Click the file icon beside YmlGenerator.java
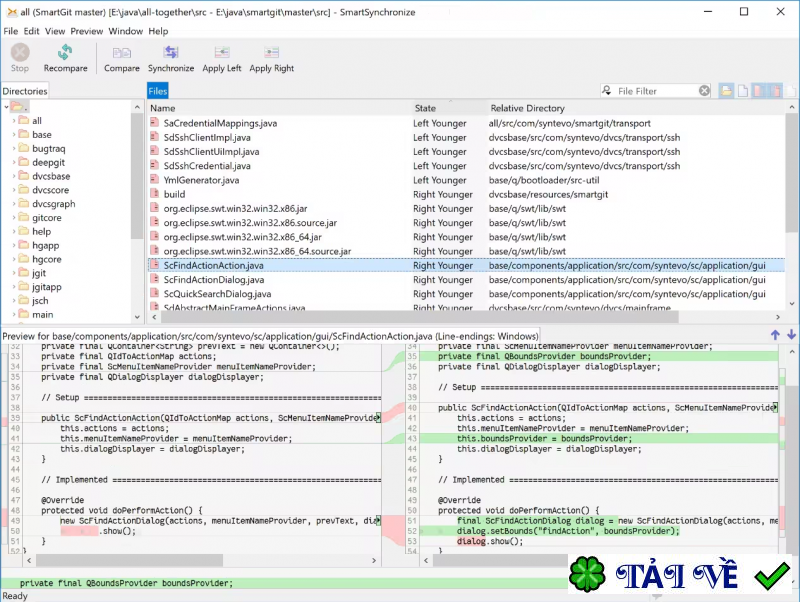The width and height of the screenshot is (800, 602). 155,179
